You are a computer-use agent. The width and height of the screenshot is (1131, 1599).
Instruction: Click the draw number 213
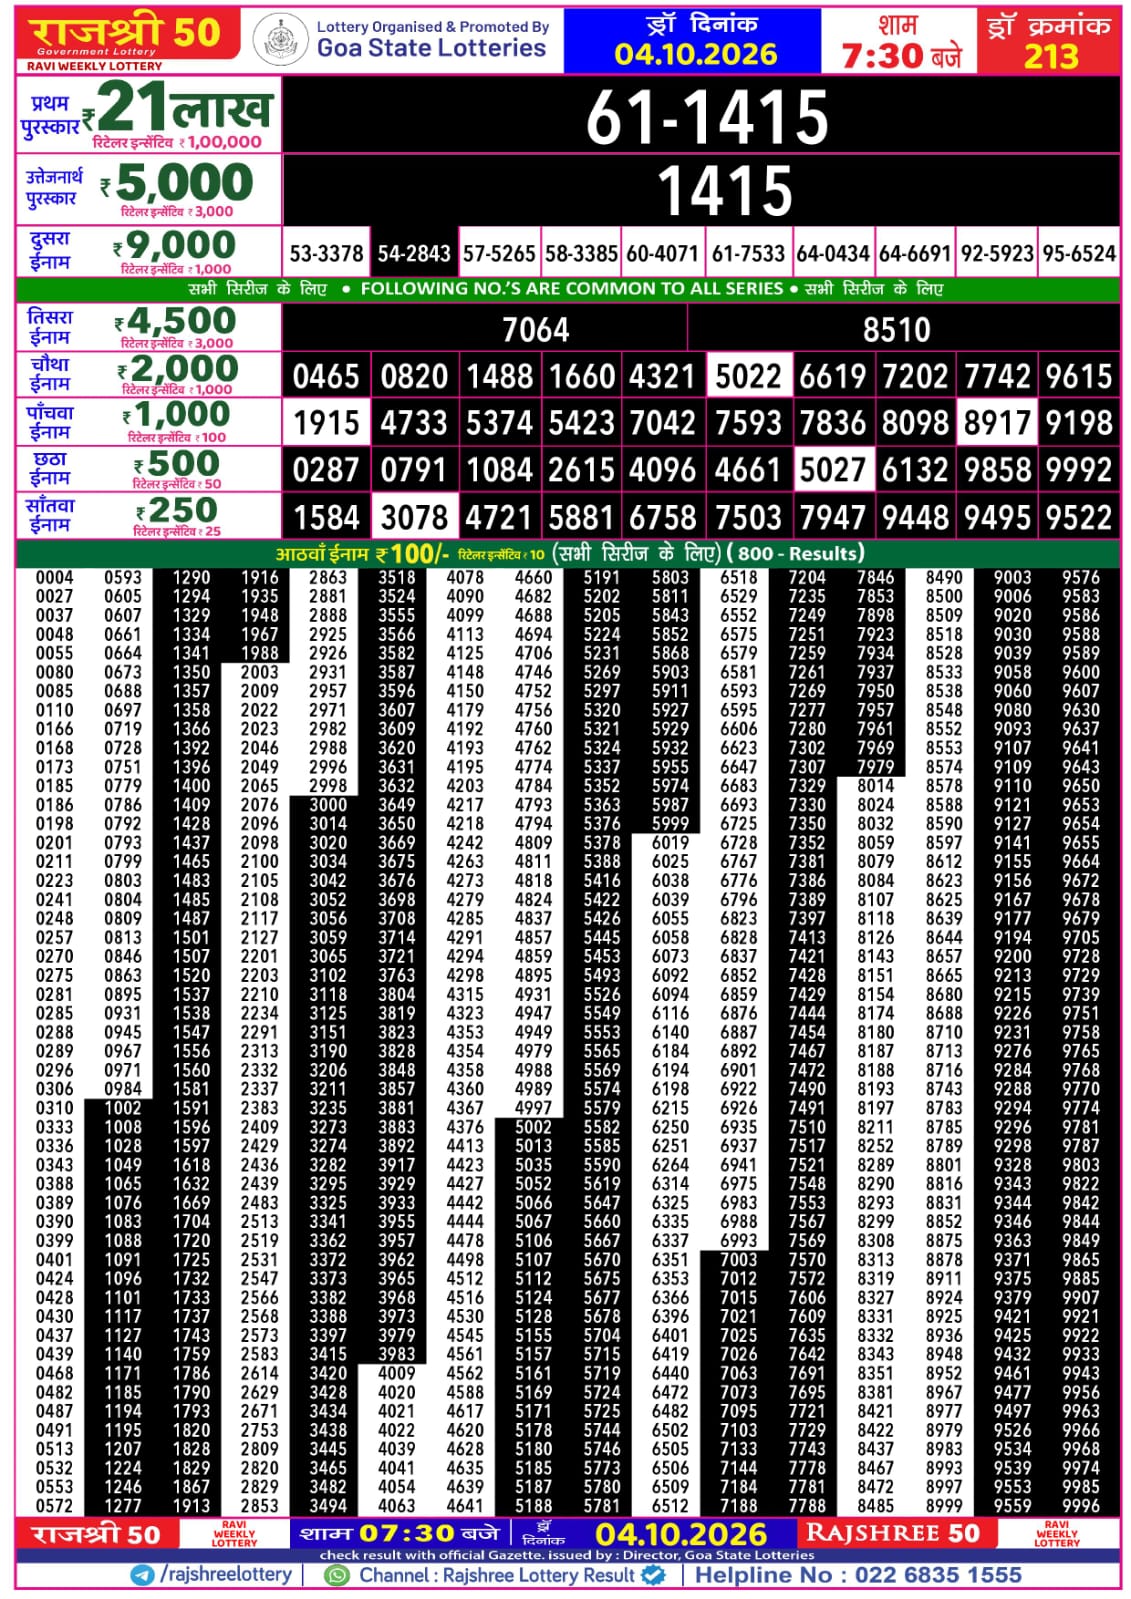pos(1051,56)
